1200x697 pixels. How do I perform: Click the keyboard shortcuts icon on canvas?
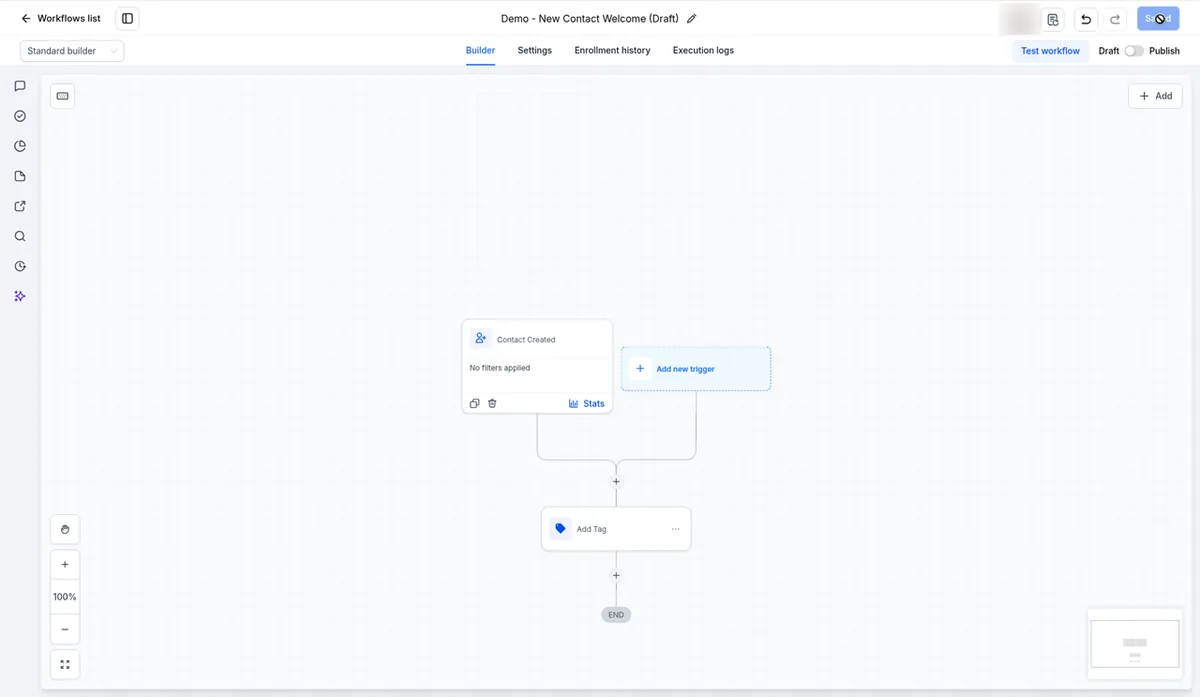62,96
